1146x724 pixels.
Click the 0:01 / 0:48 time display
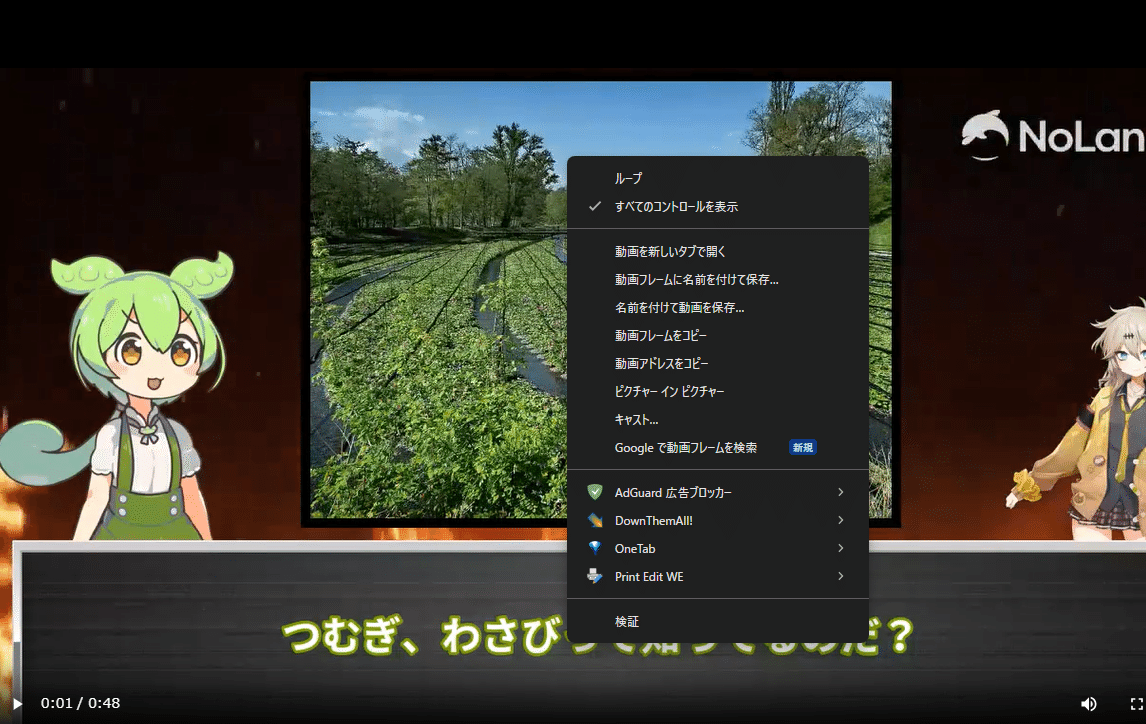coord(80,703)
